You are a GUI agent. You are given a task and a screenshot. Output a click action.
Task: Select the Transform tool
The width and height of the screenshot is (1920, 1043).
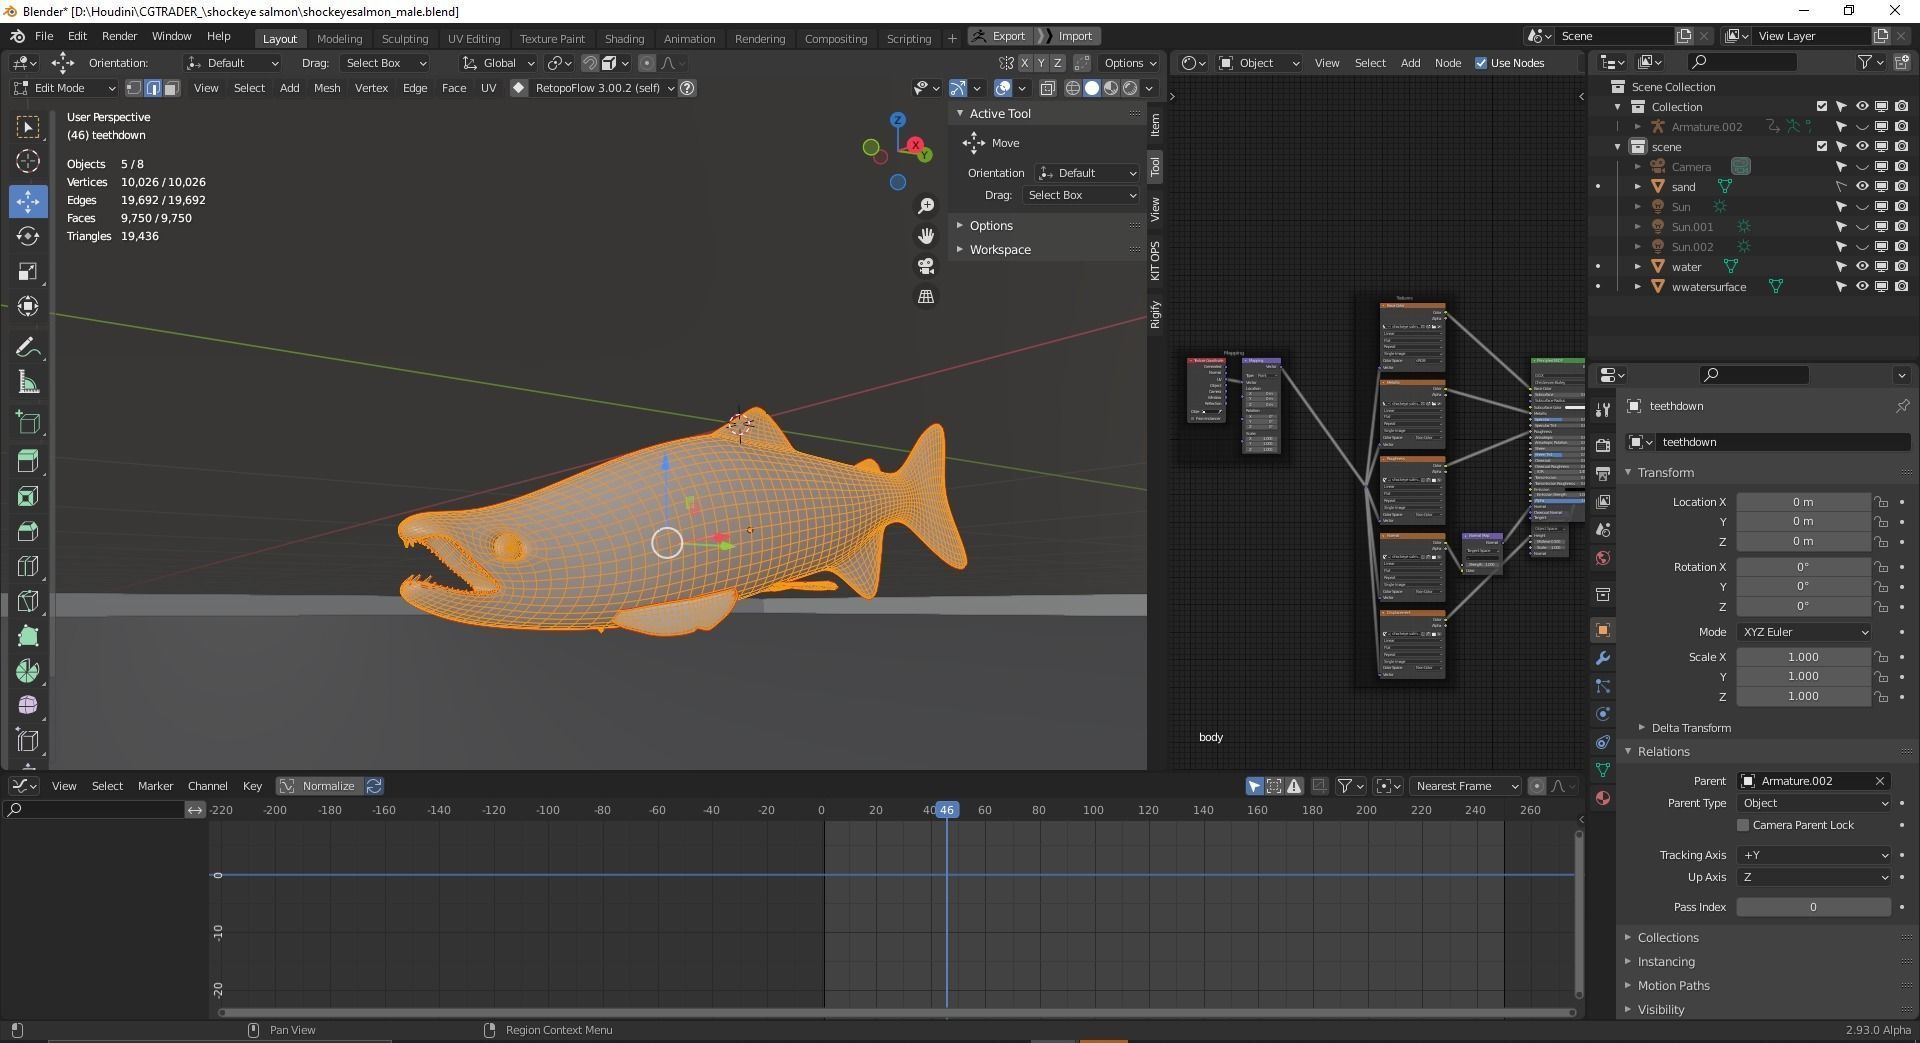[x=28, y=307]
